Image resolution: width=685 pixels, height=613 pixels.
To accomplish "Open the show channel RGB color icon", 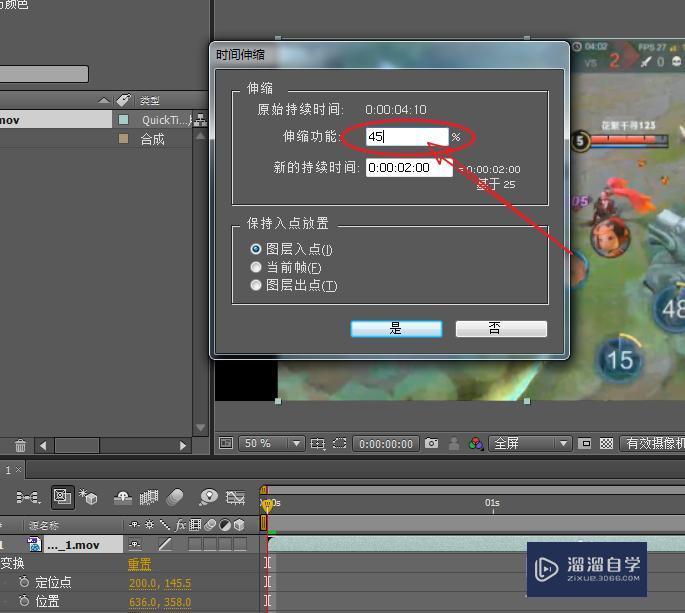I will tap(476, 443).
